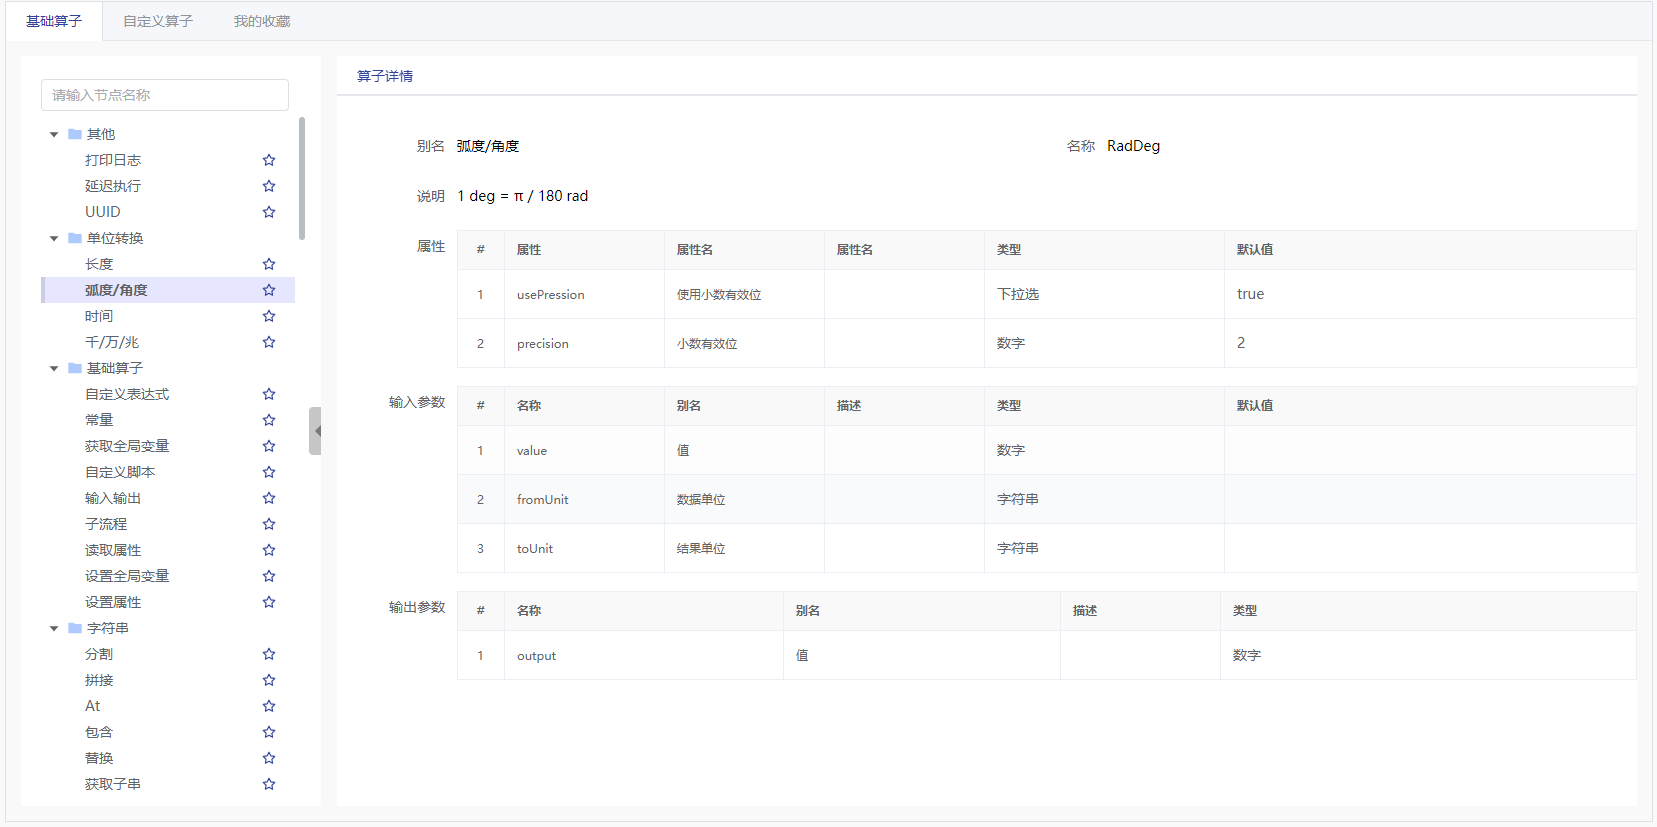The image size is (1657, 827).
Task: Star the 打印日志 operator as favorite
Action: click(x=269, y=160)
